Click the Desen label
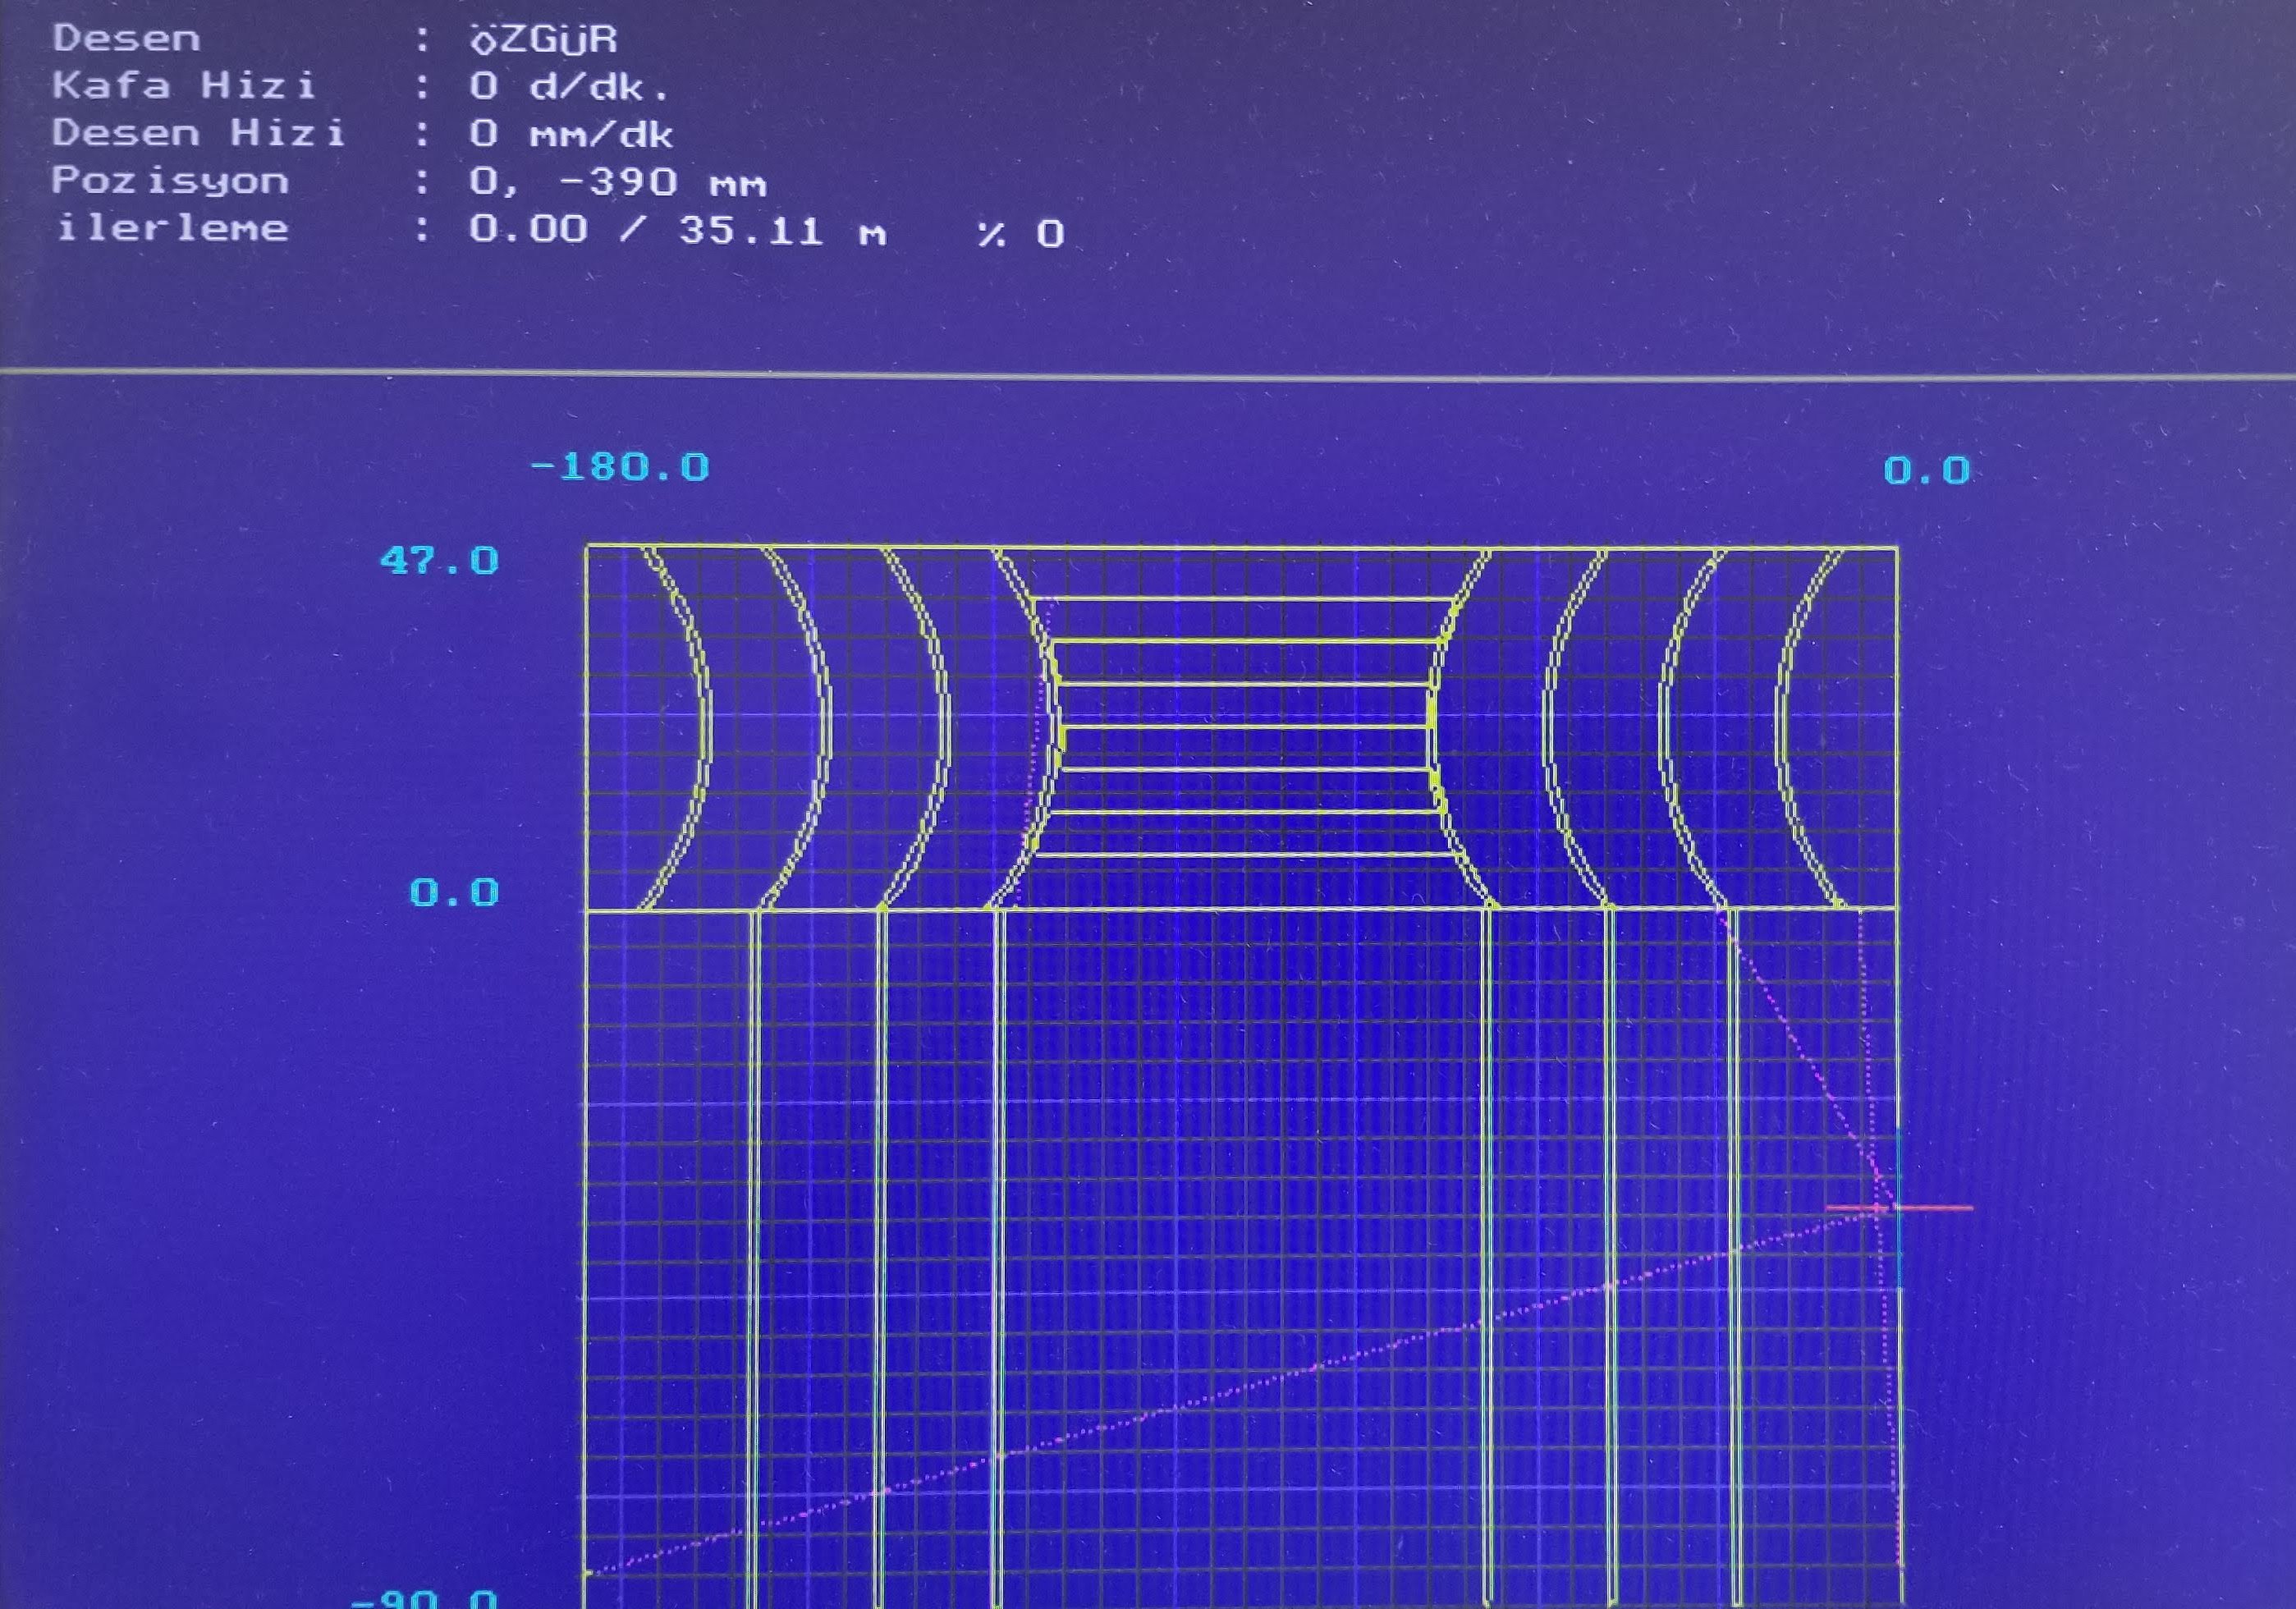Viewport: 2296px width, 1609px height. 127,39
